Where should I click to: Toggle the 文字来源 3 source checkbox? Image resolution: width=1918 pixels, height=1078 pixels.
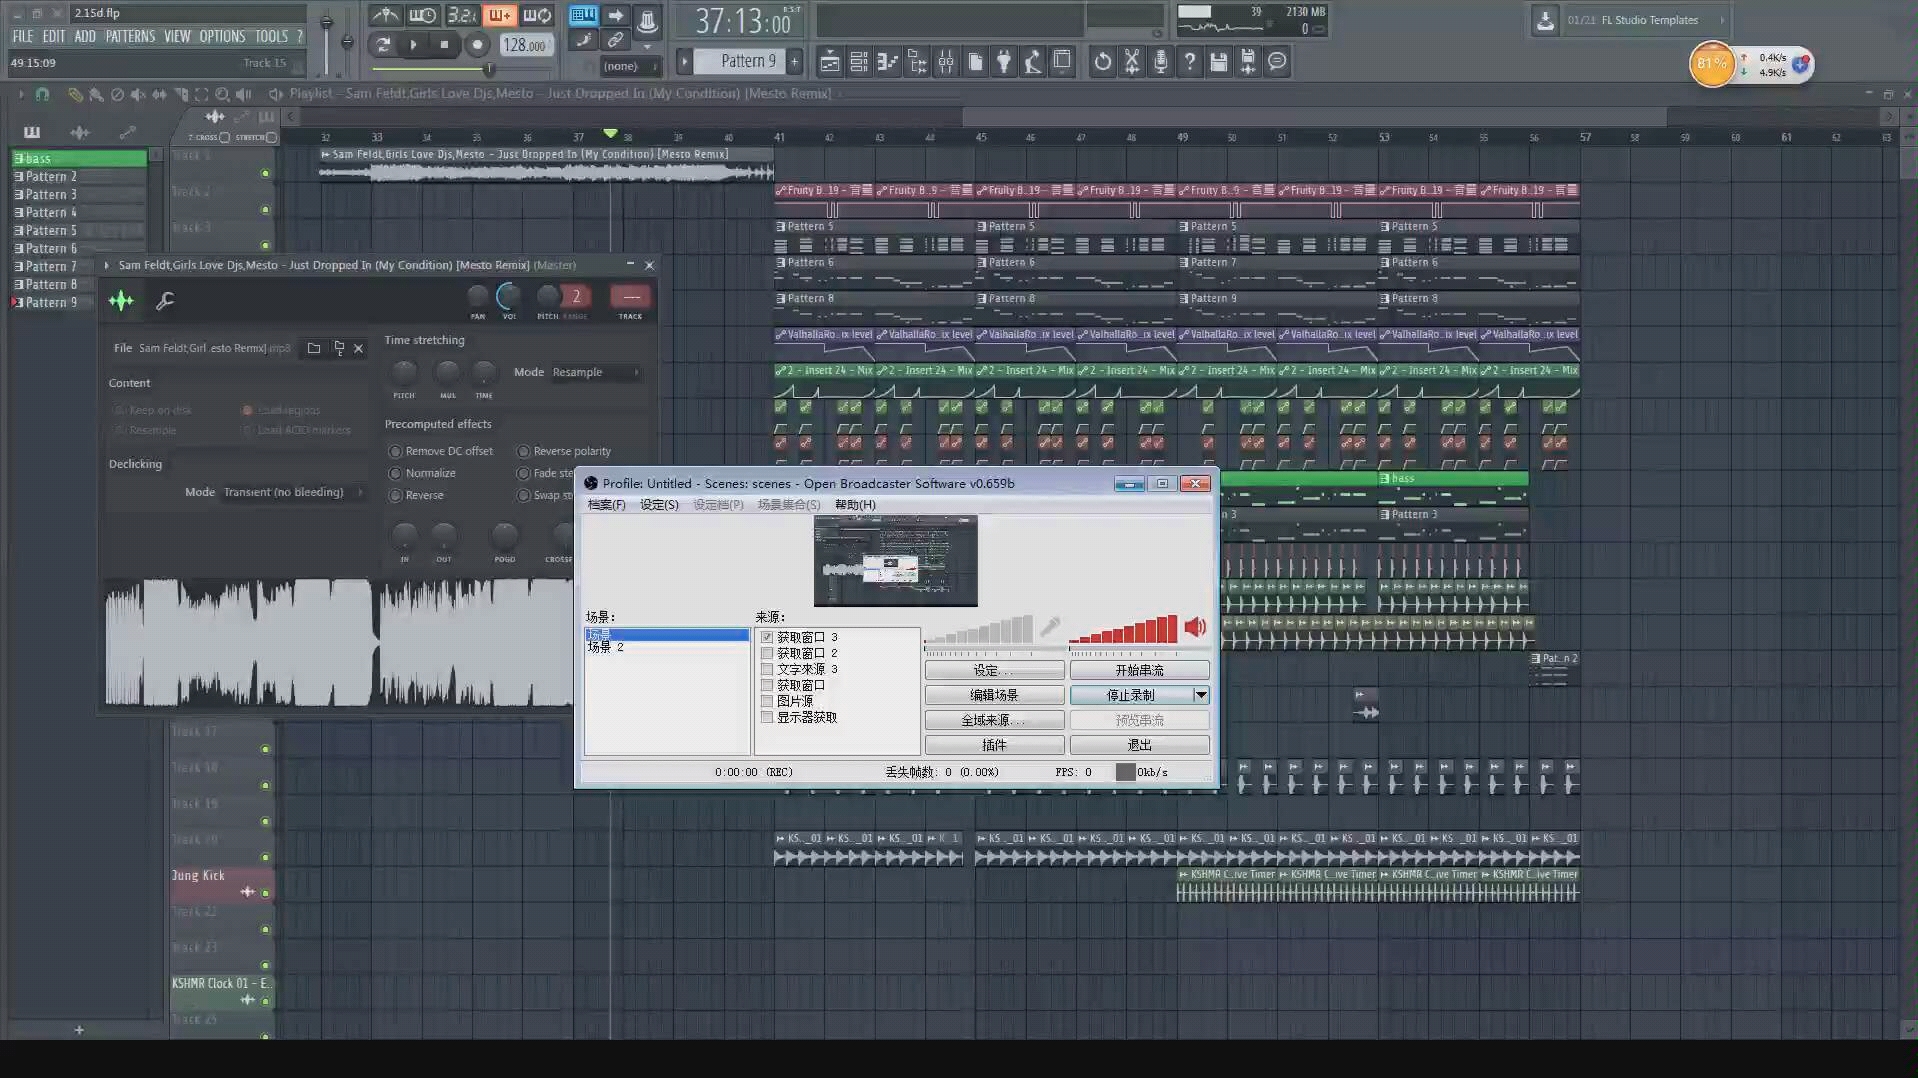(x=767, y=669)
